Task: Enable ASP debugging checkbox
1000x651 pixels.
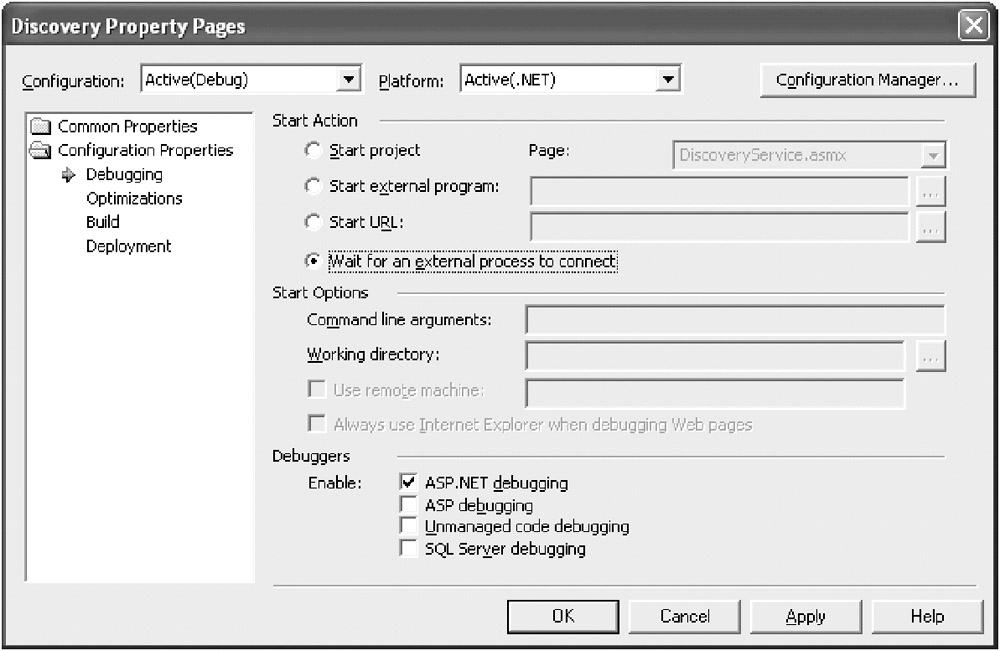Action: (408, 505)
